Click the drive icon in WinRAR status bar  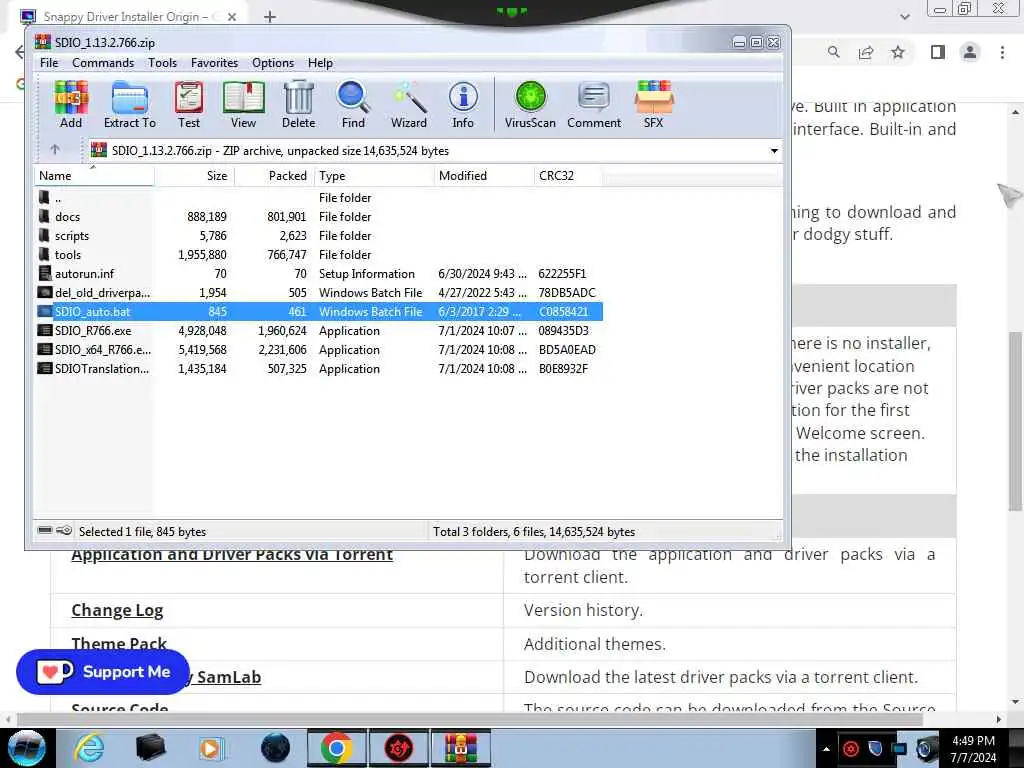(x=45, y=530)
